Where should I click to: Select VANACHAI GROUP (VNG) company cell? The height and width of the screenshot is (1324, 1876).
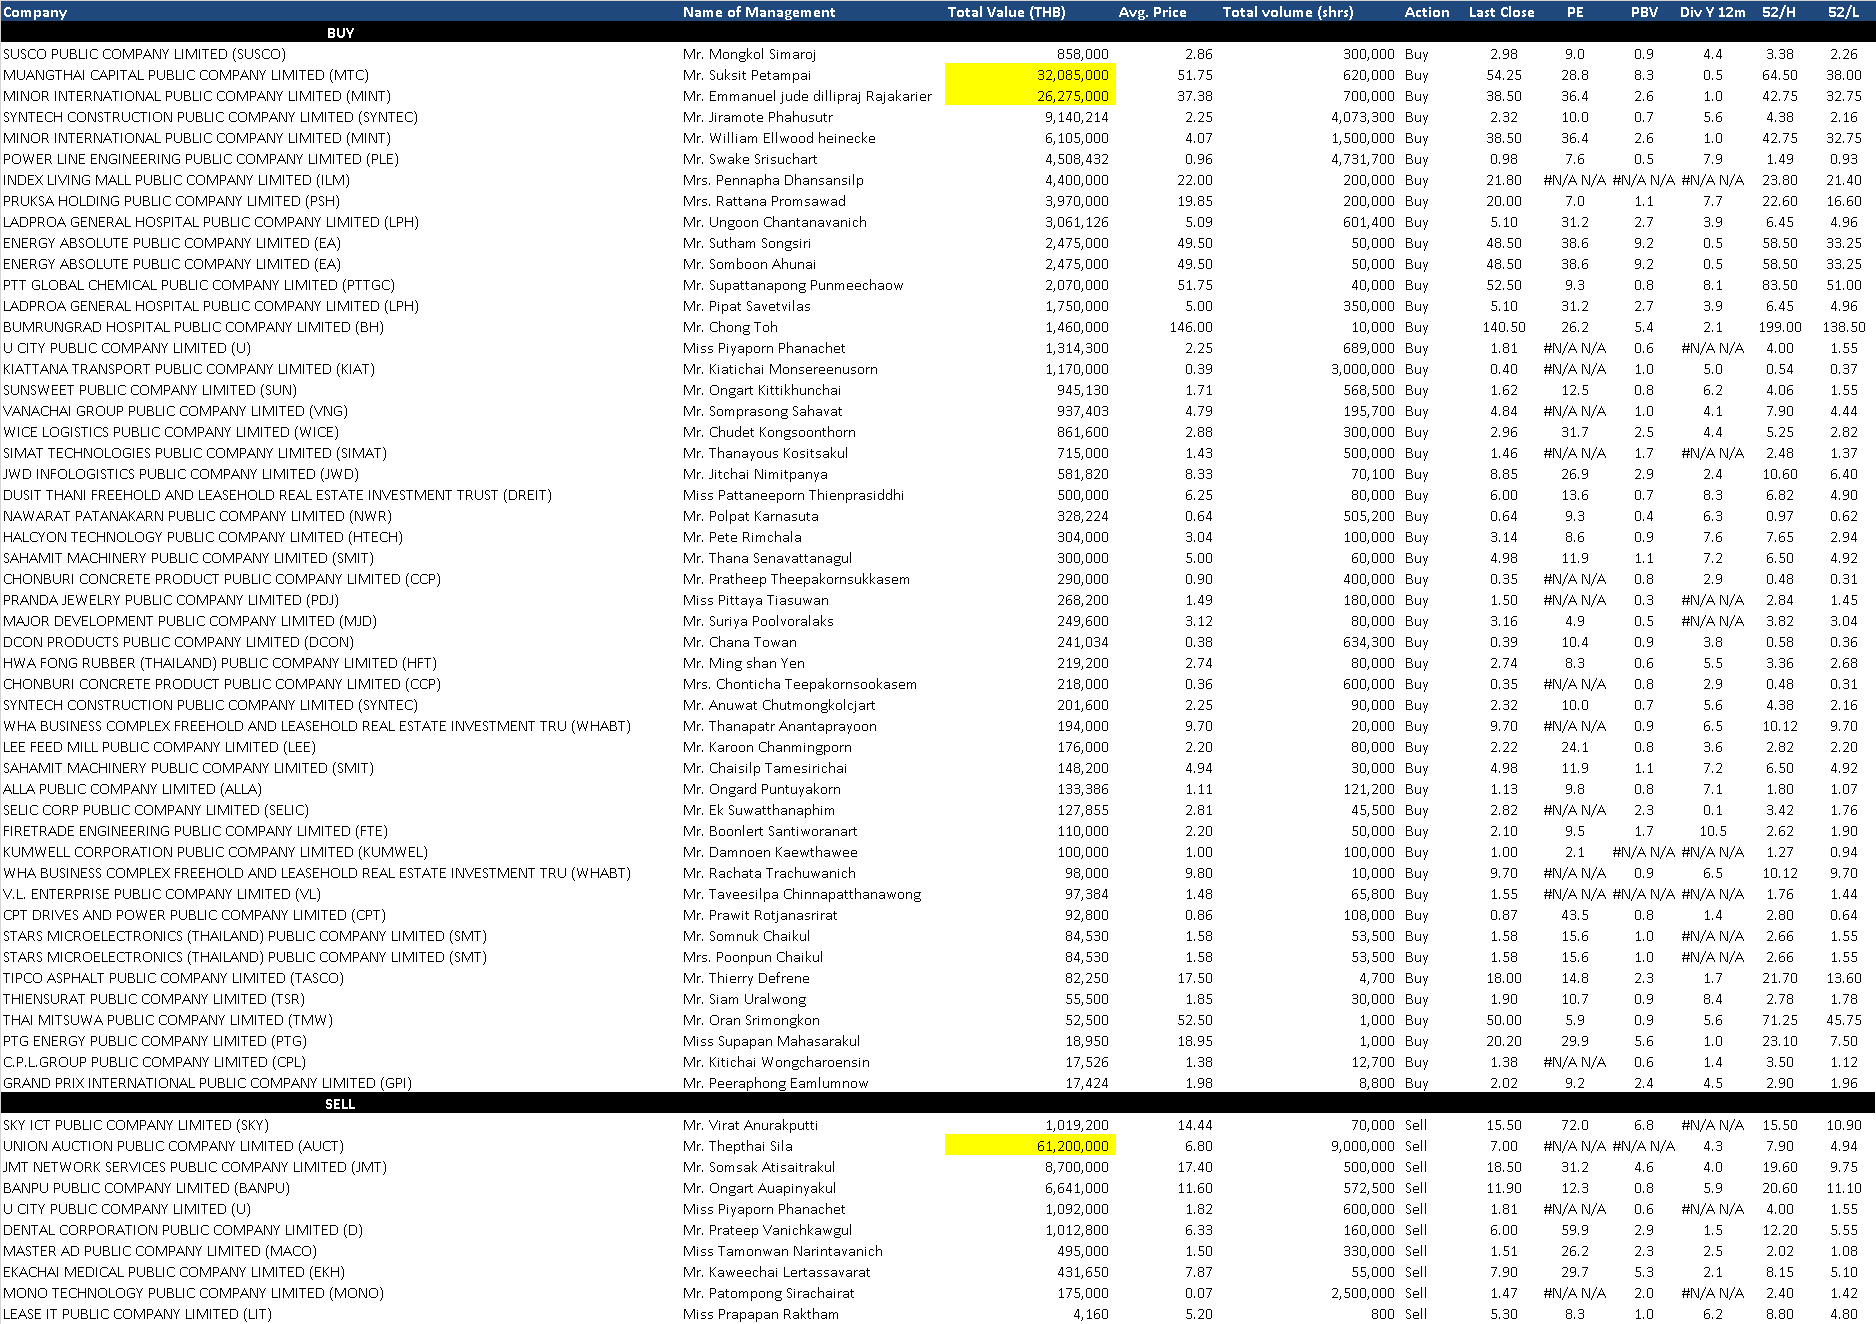(175, 411)
